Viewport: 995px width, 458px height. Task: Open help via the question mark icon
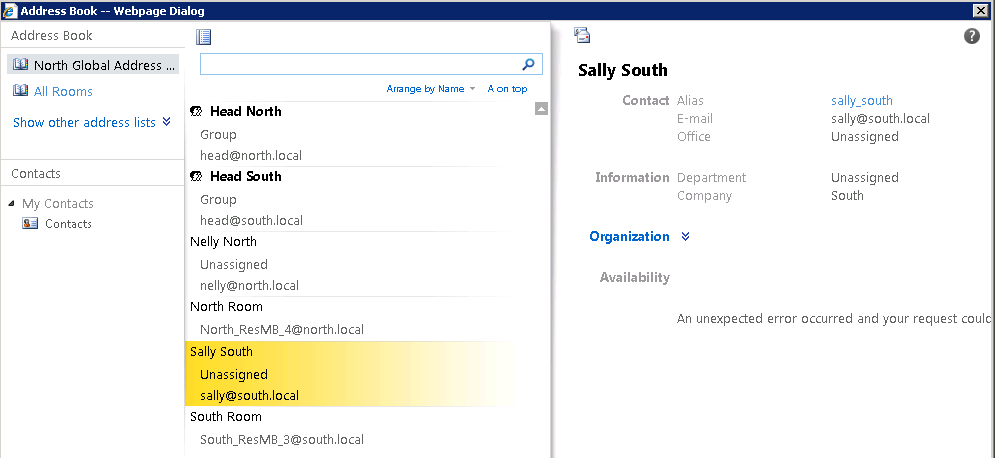click(x=971, y=36)
